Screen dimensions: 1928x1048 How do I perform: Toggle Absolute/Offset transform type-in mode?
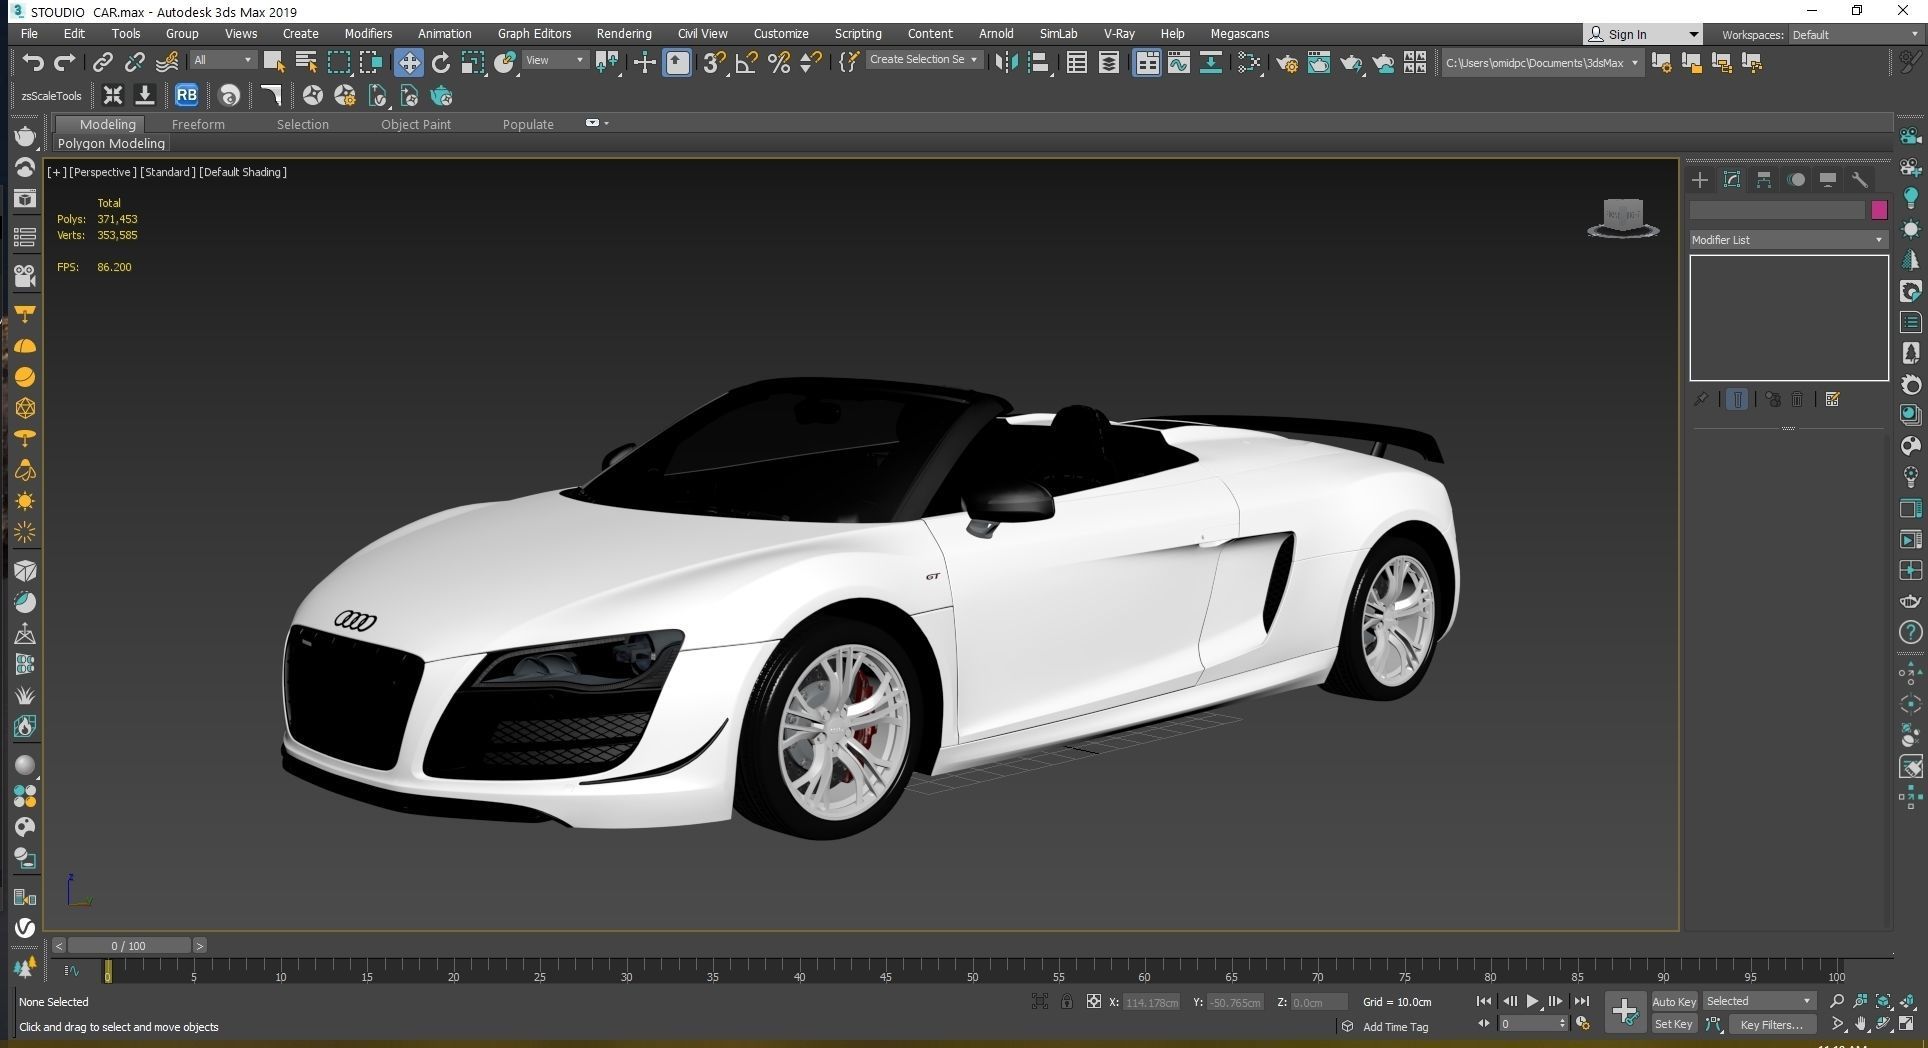1094,1001
